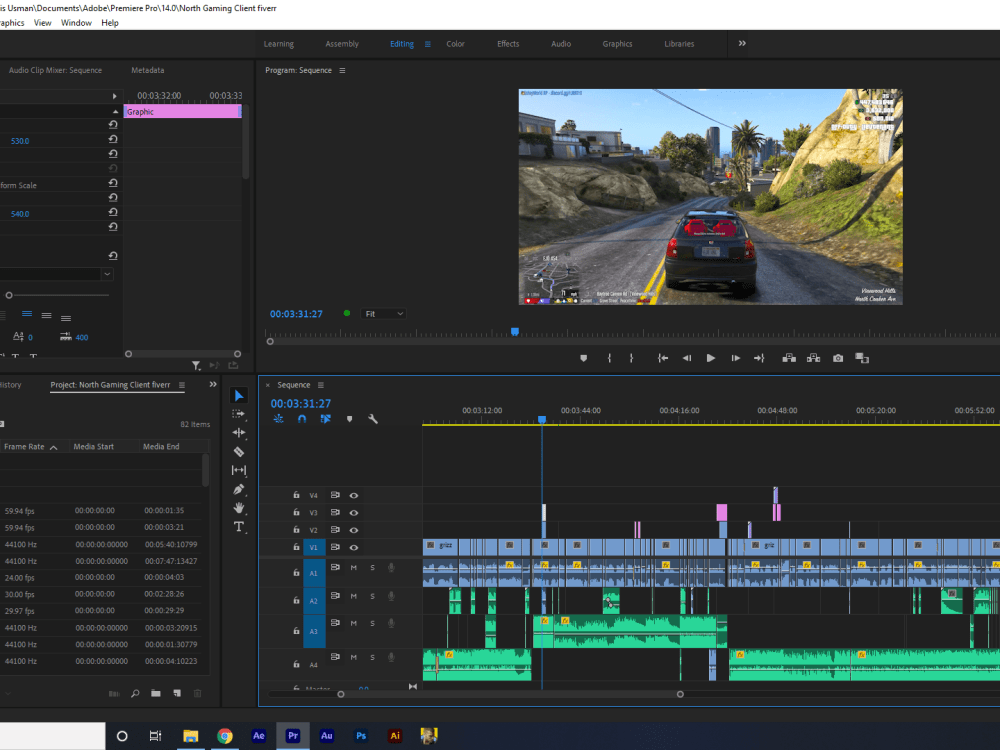1000x750 pixels.
Task: Enable voice-over record on A1
Action: (x=391, y=568)
